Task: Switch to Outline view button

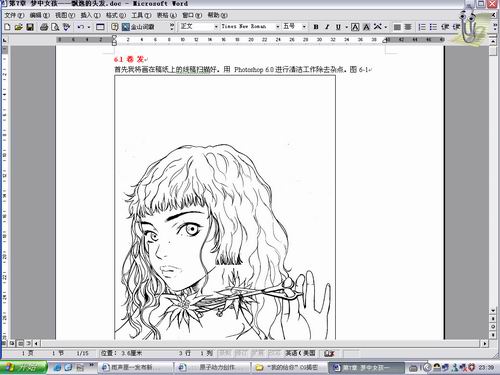Action: click(x=28, y=343)
